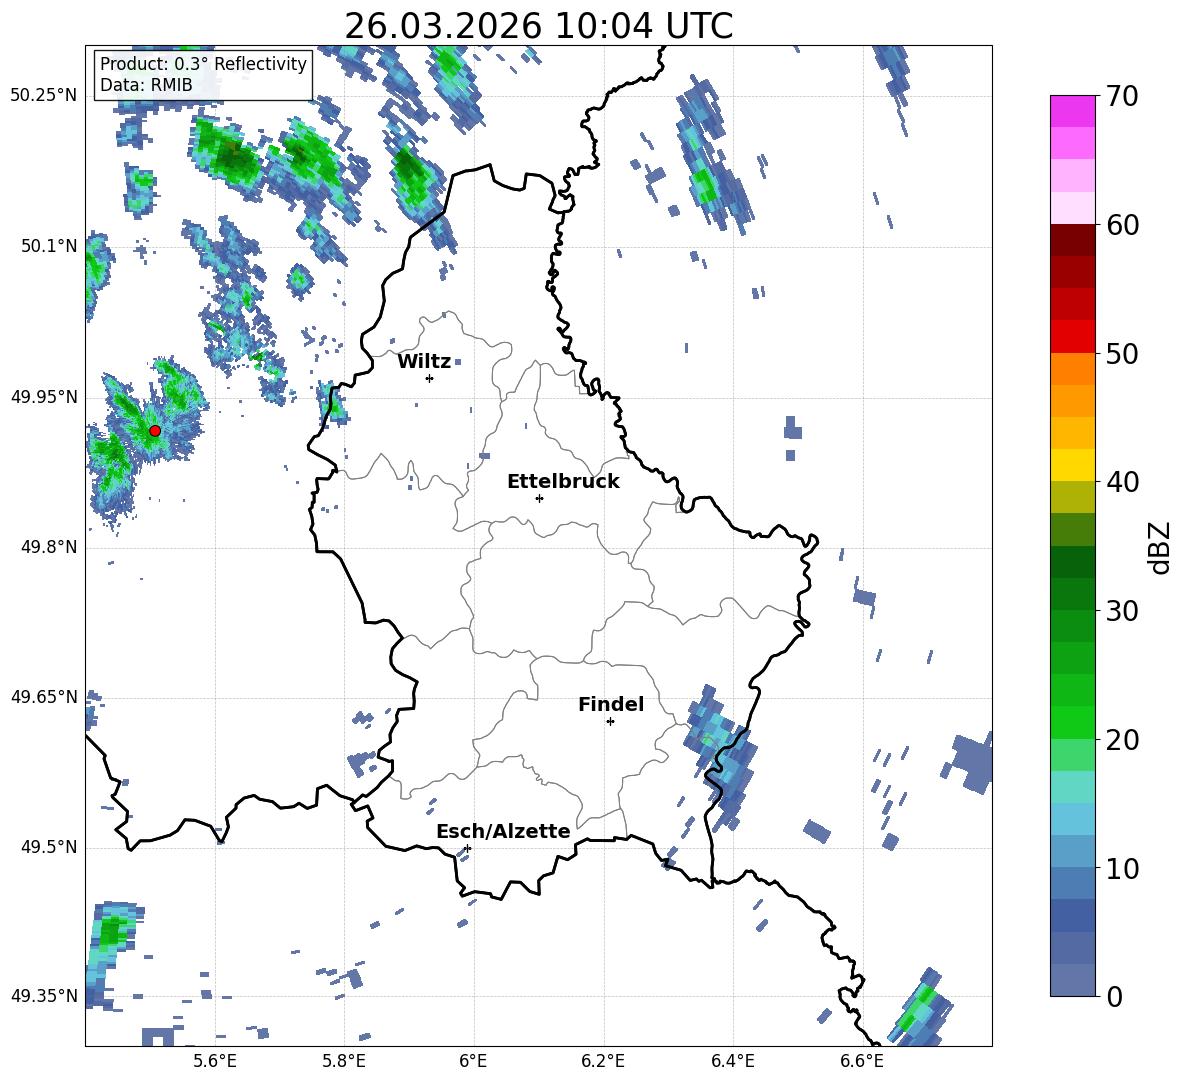Click the Findel city label
This screenshot has width=1184, height=1081.
611,704
